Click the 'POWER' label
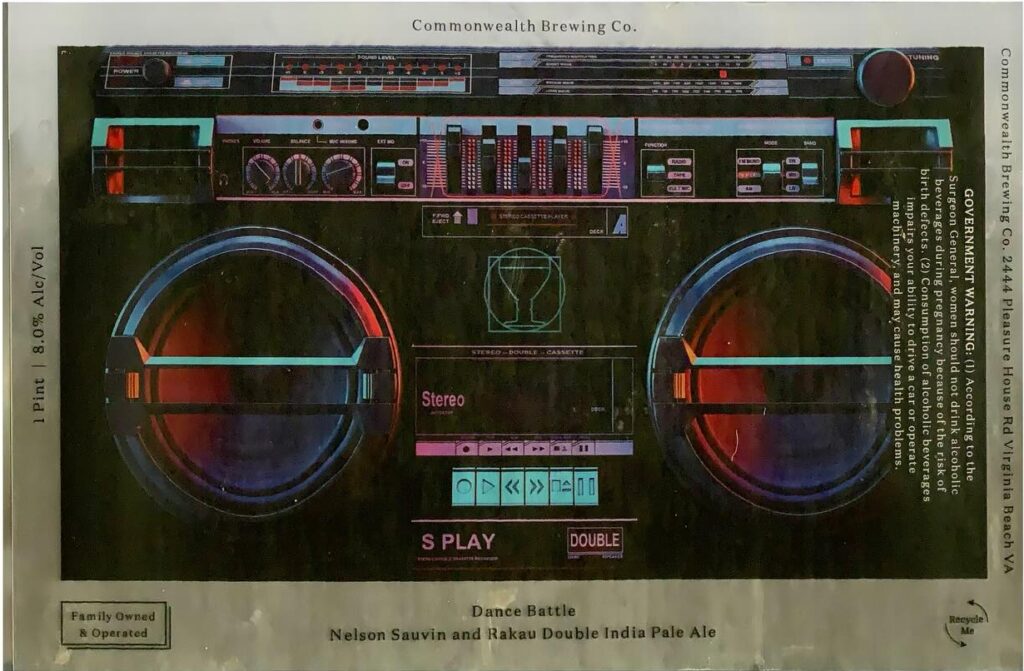This screenshot has height=671, width=1024. tap(126, 71)
